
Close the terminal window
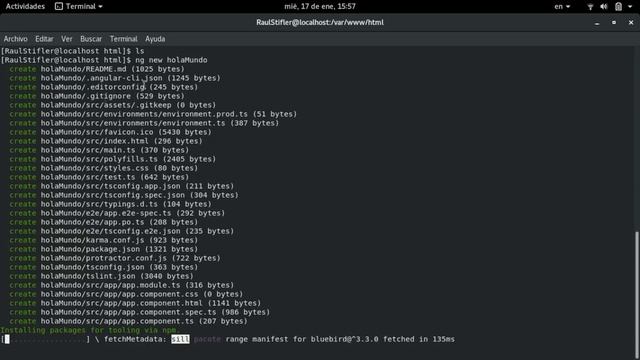point(631,23)
